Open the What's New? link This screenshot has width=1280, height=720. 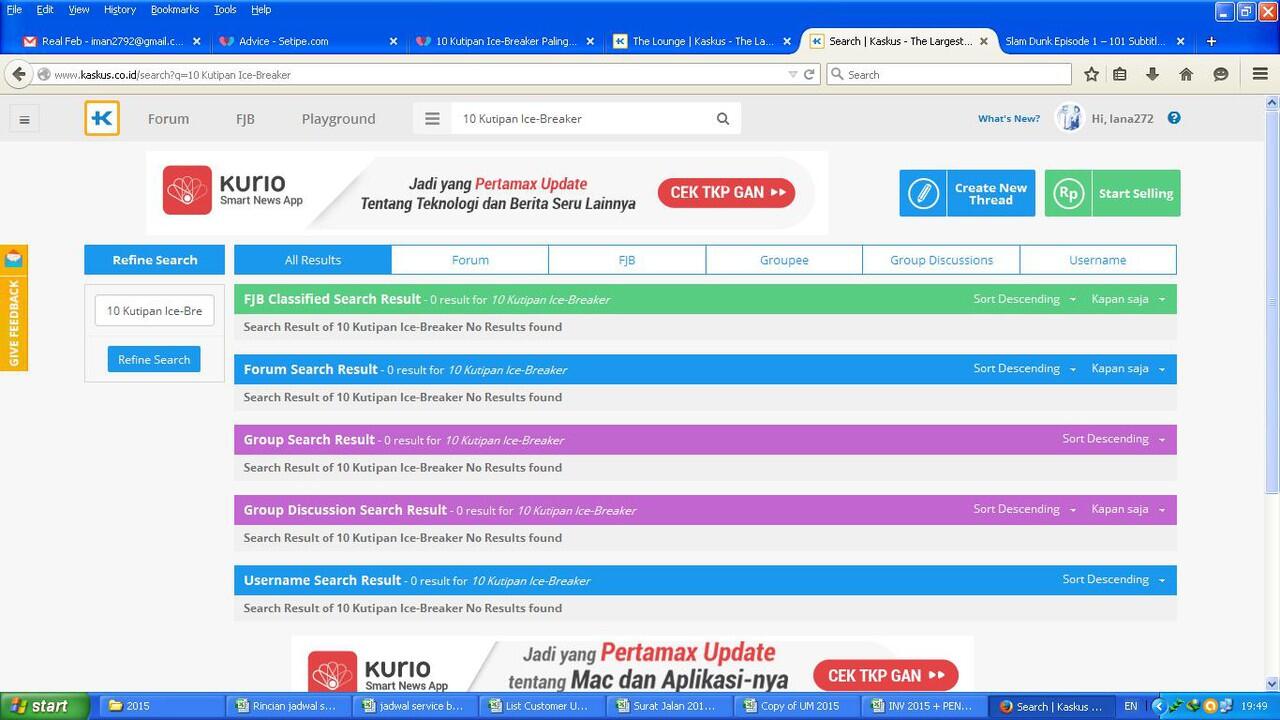[1008, 118]
